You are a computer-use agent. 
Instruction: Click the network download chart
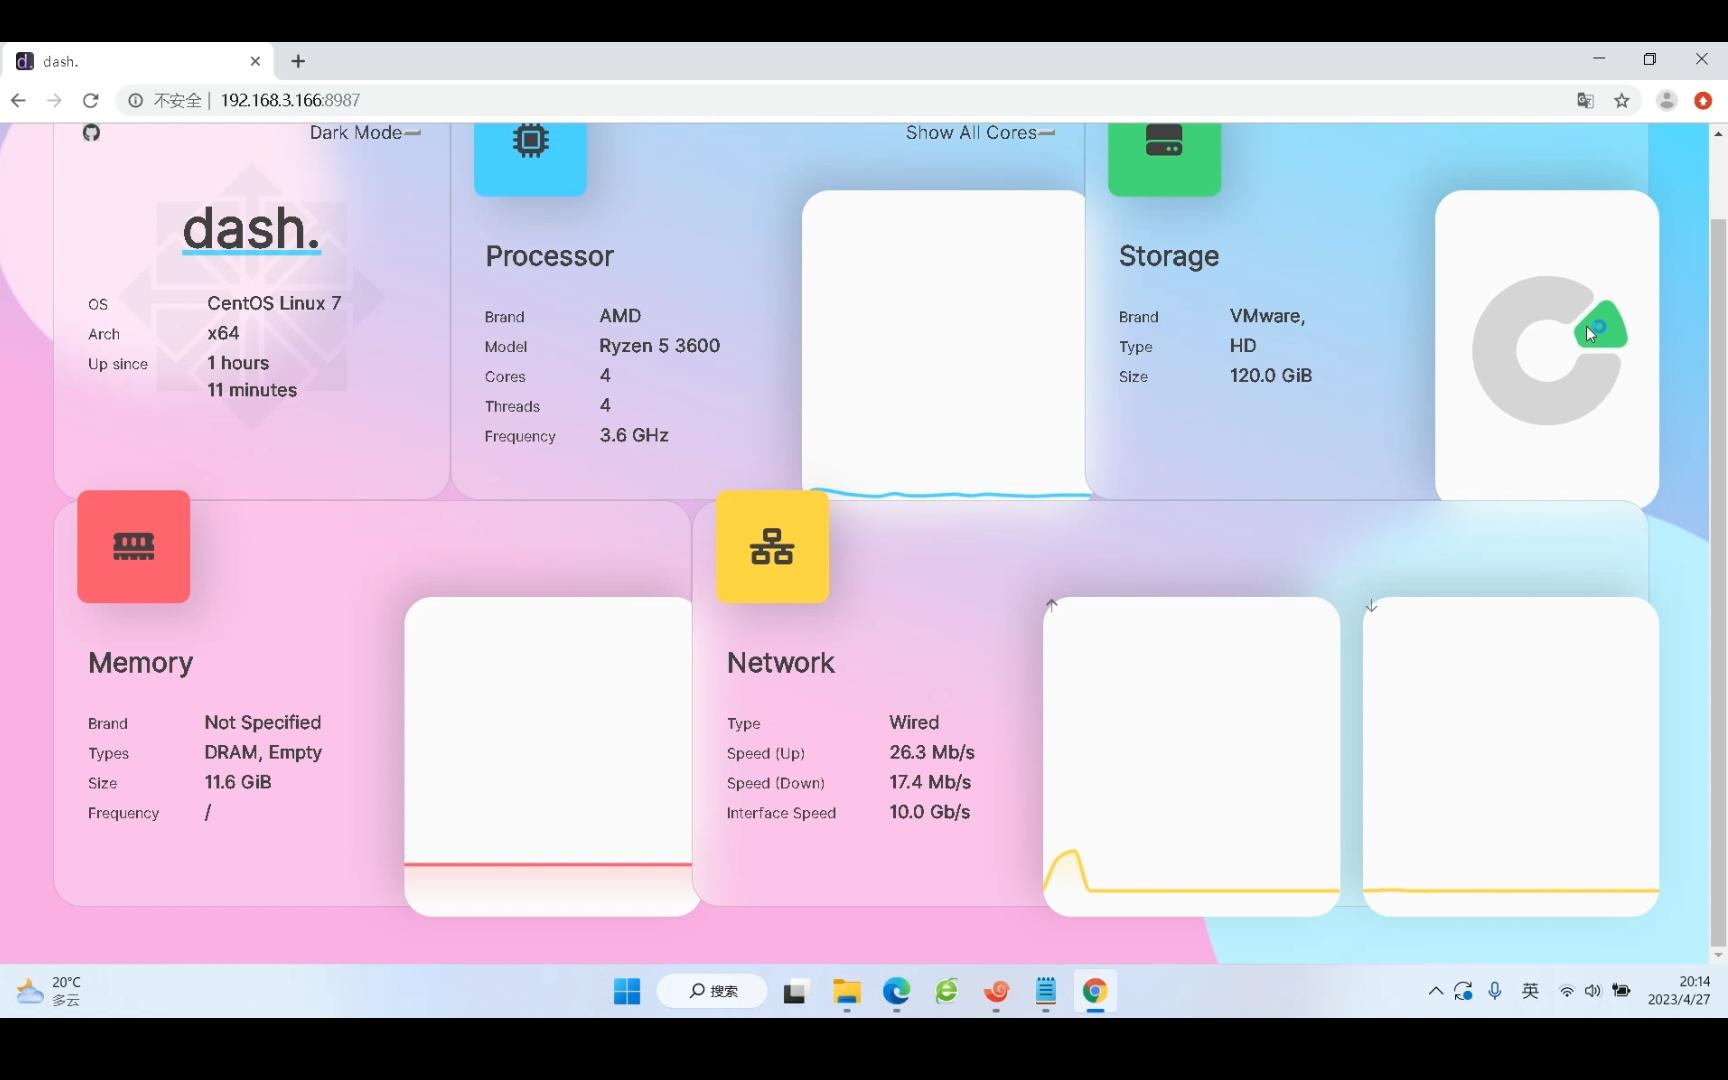click(1511, 756)
